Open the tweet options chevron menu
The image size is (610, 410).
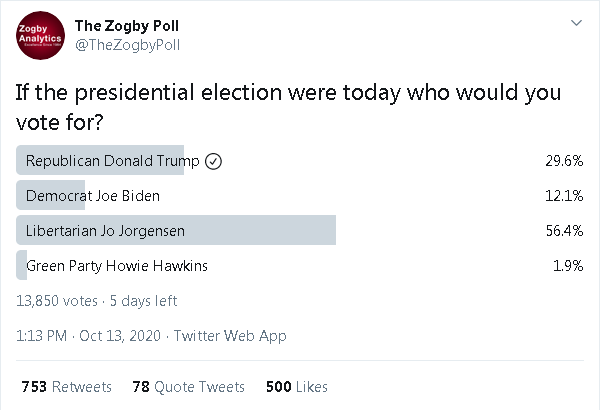click(576, 23)
